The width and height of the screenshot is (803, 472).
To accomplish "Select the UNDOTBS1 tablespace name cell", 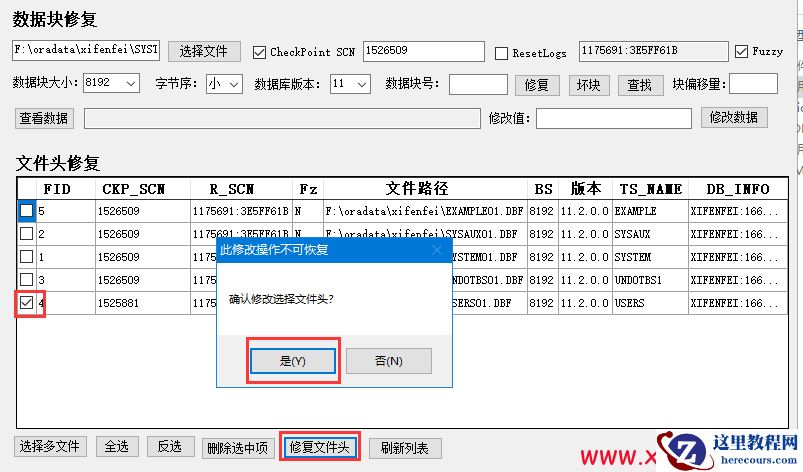I will point(650,280).
